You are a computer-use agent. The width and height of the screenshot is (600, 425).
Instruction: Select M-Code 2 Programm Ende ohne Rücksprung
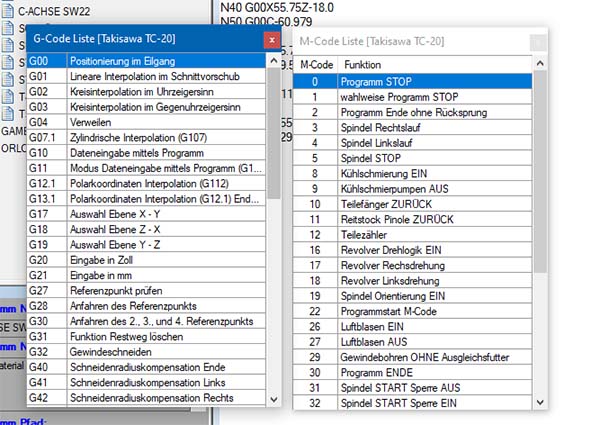pyautogui.click(x=412, y=112)
